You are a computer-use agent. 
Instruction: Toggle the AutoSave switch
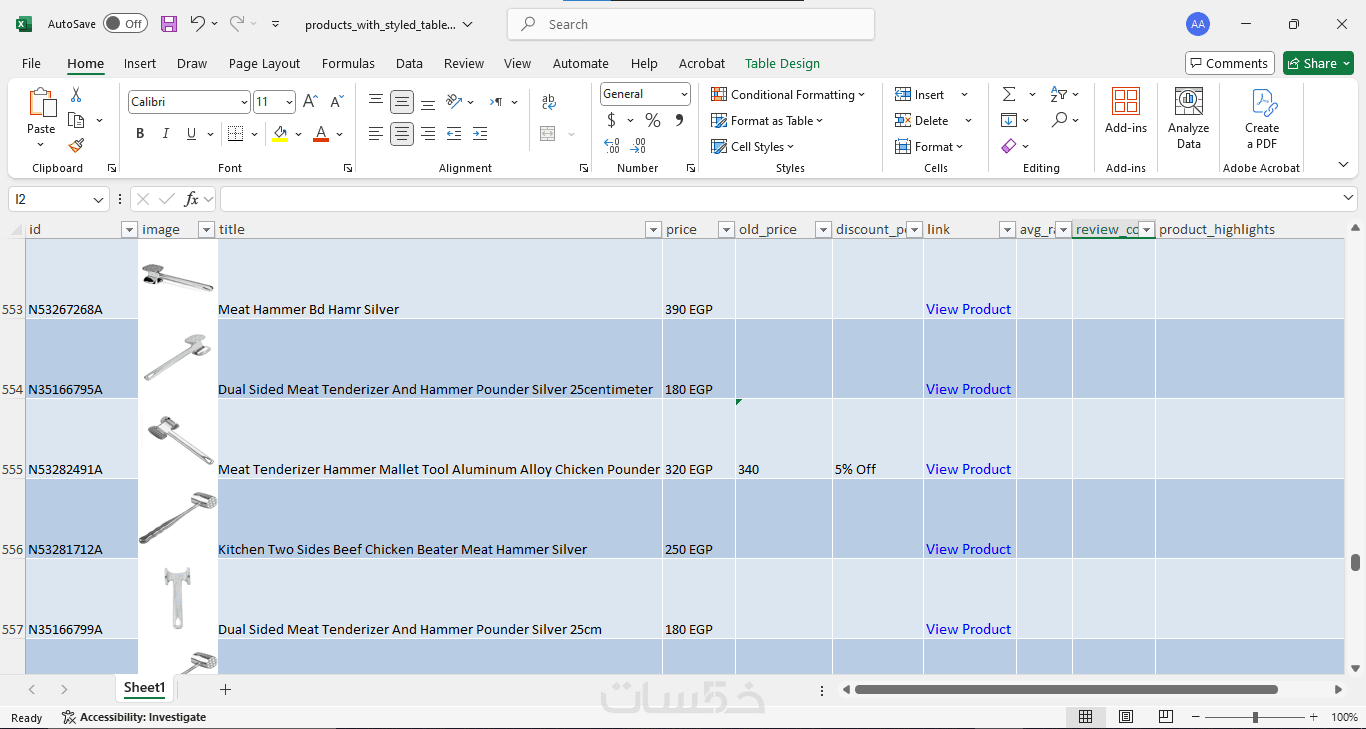pyautogui.click(x=125, y=24)
